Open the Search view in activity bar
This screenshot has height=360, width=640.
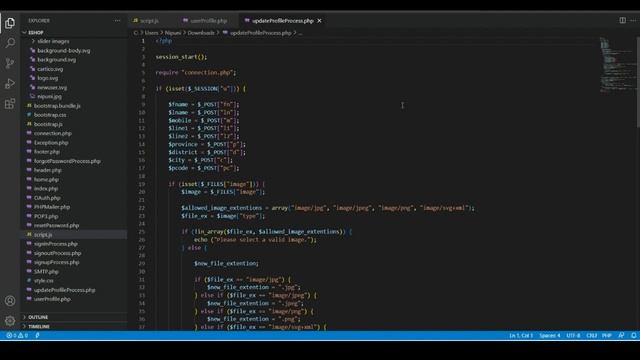tap(10, 43)
